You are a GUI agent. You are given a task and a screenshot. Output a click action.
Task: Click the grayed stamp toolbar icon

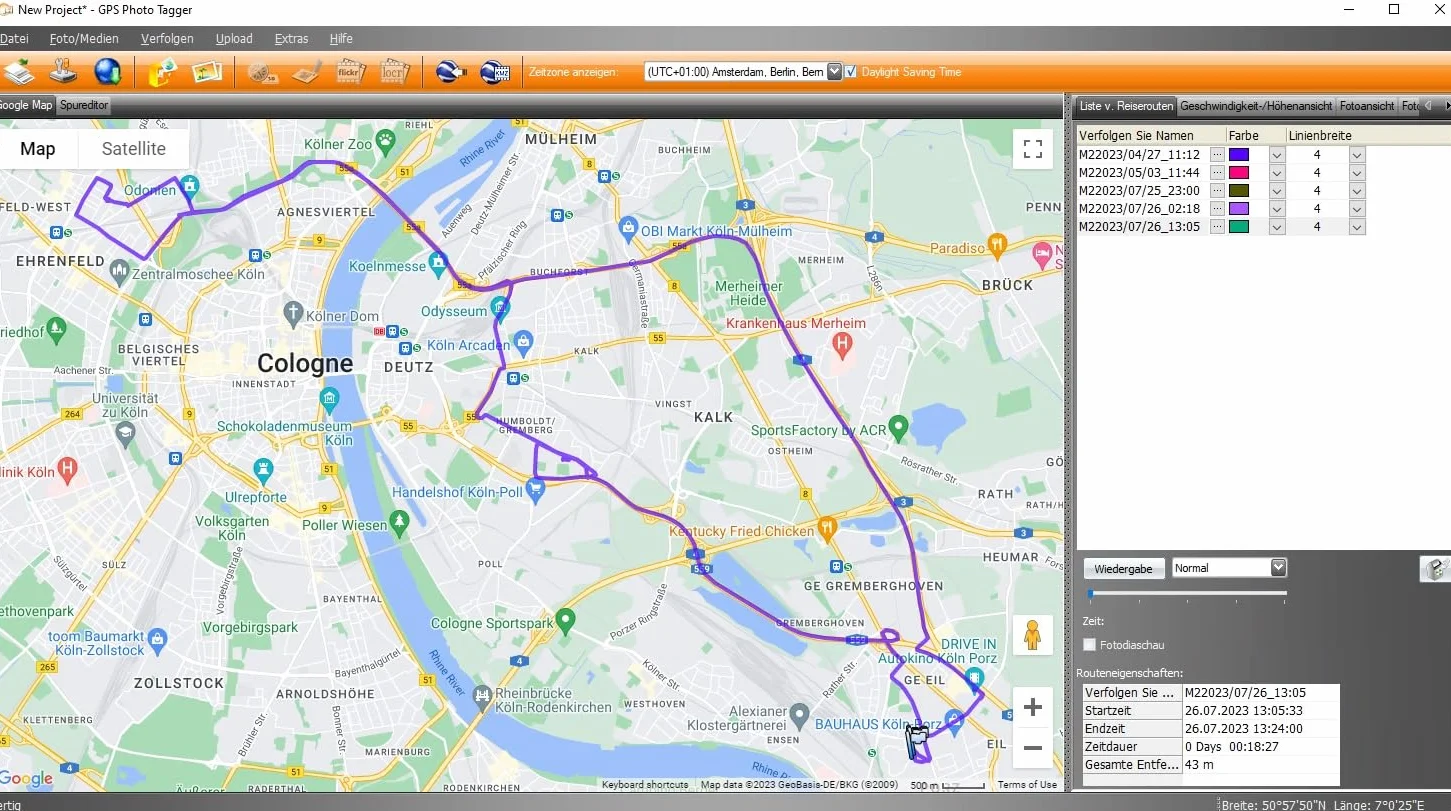[306, 72]
